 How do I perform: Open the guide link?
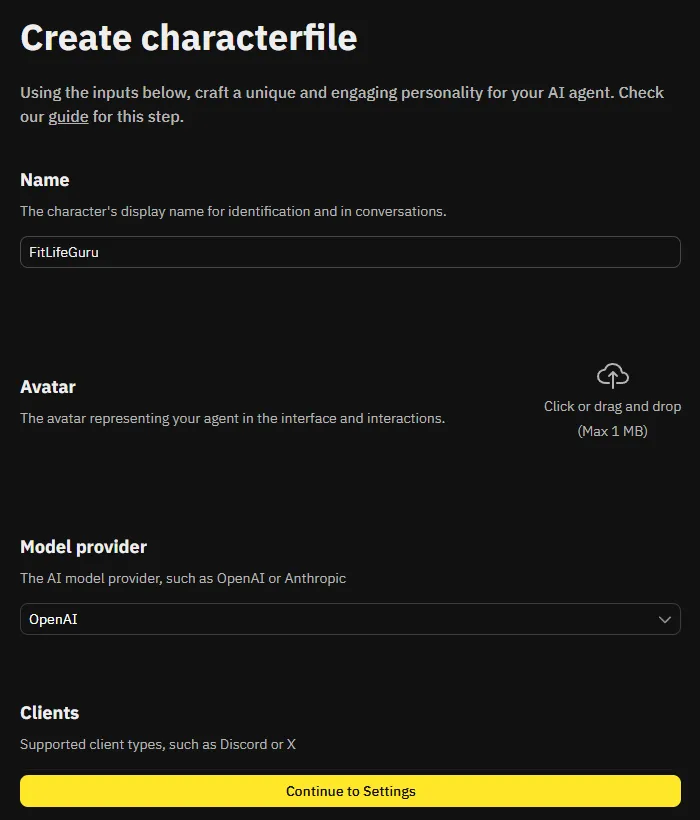pyautogui.click(x=68, y=117)
